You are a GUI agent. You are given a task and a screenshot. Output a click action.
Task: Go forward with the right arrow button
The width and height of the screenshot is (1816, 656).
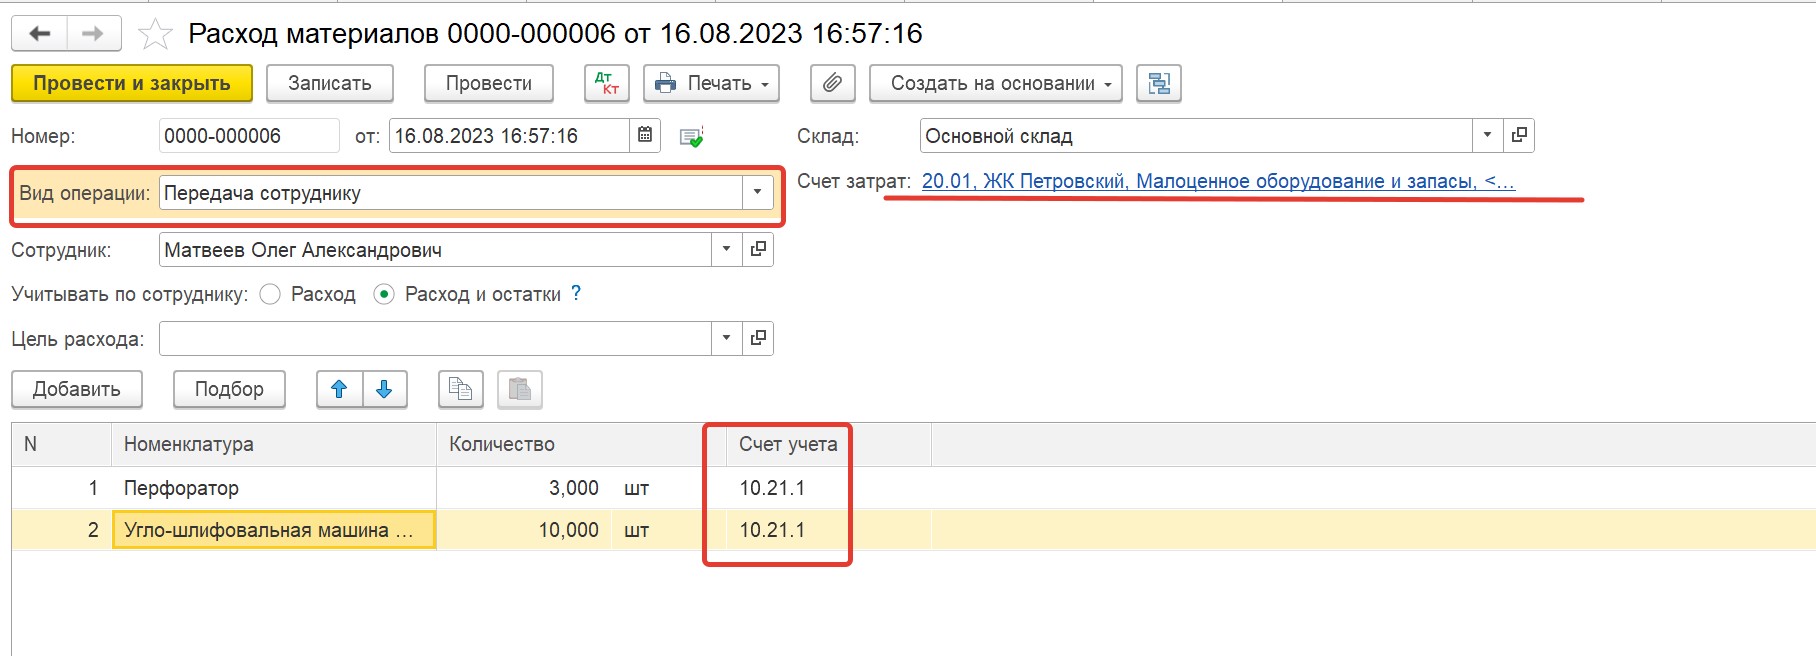94,34
